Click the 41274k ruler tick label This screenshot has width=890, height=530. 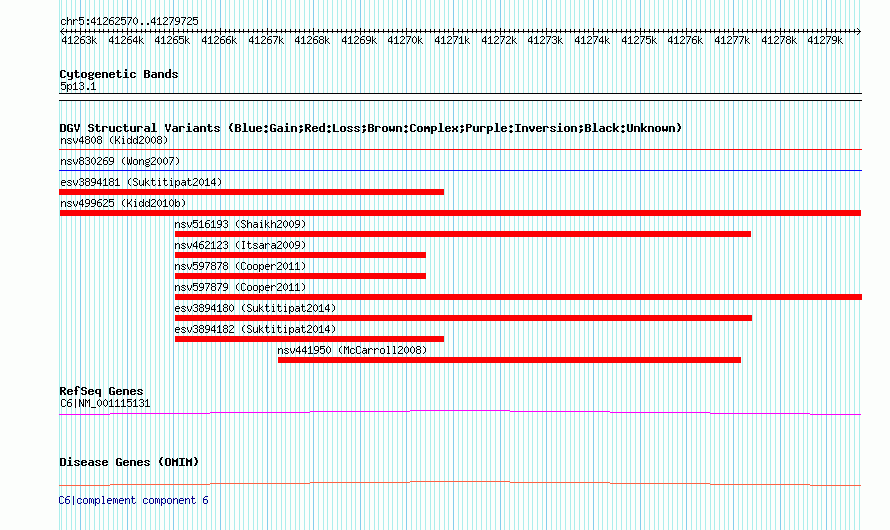tap(592, 40)
